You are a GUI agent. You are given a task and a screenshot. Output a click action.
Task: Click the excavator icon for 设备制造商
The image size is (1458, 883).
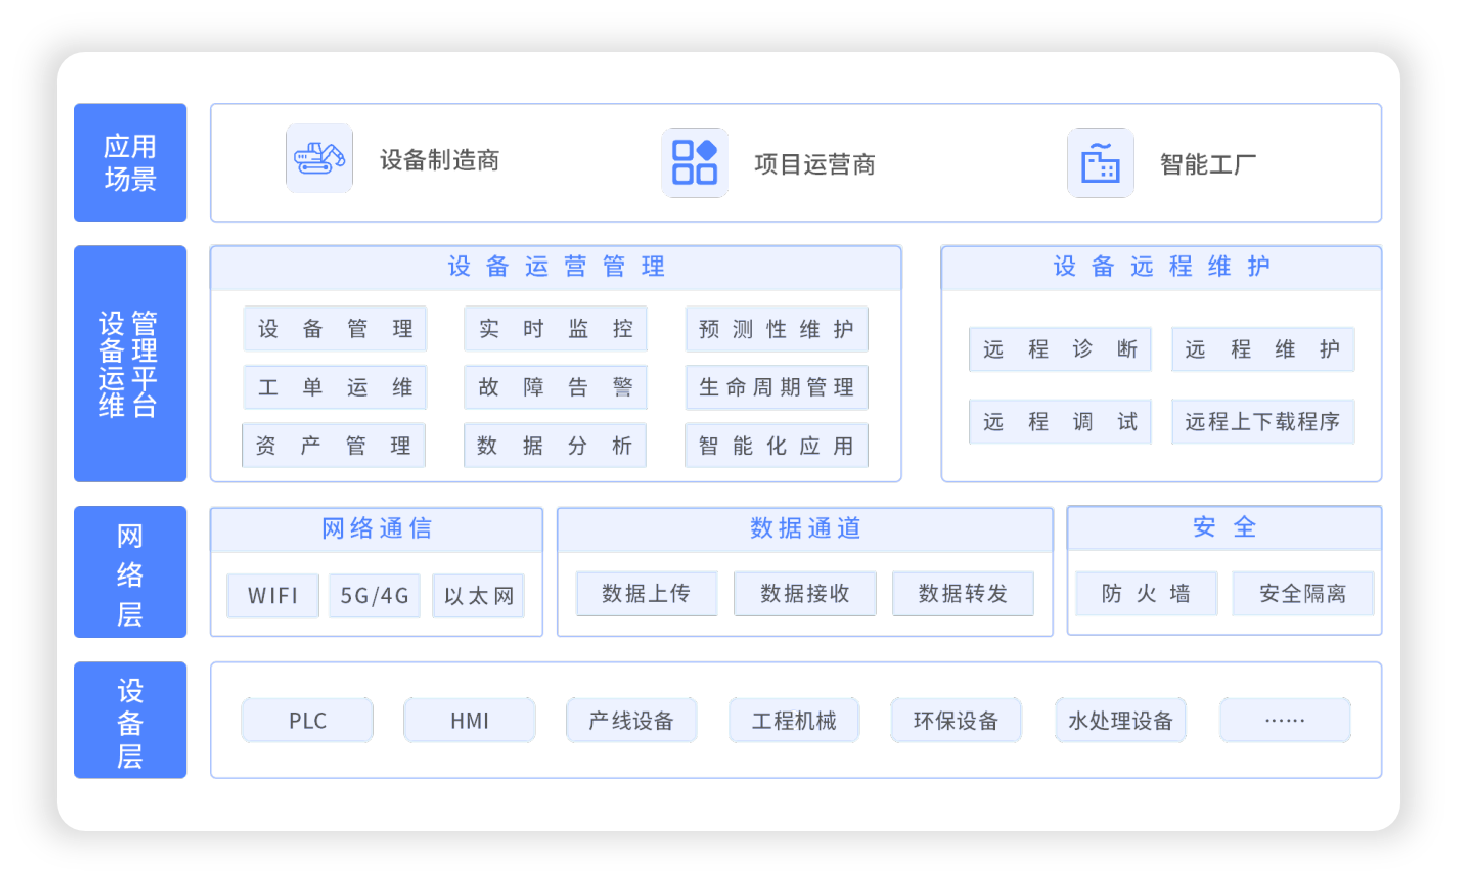tap(319, 158)
